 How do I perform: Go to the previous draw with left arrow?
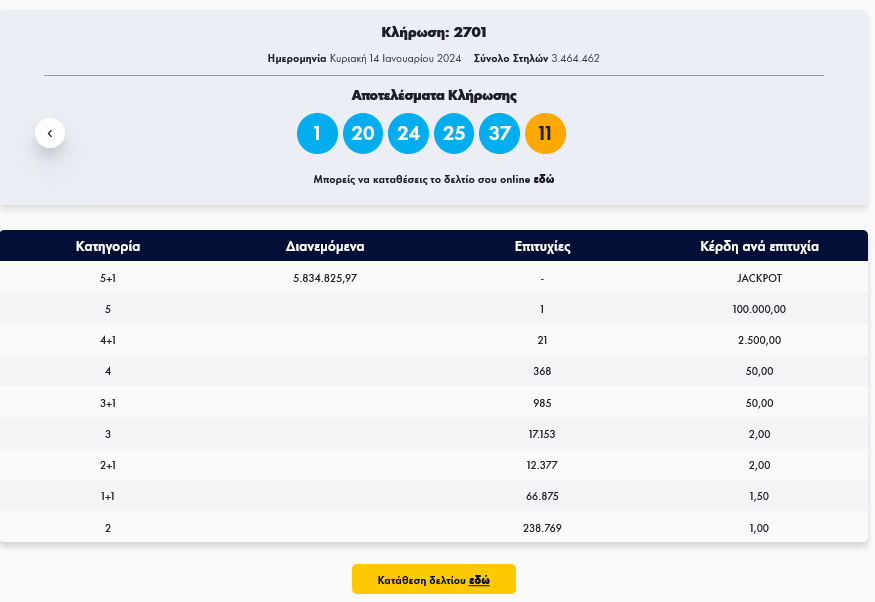pyautogui.click(x=50, y=133)
